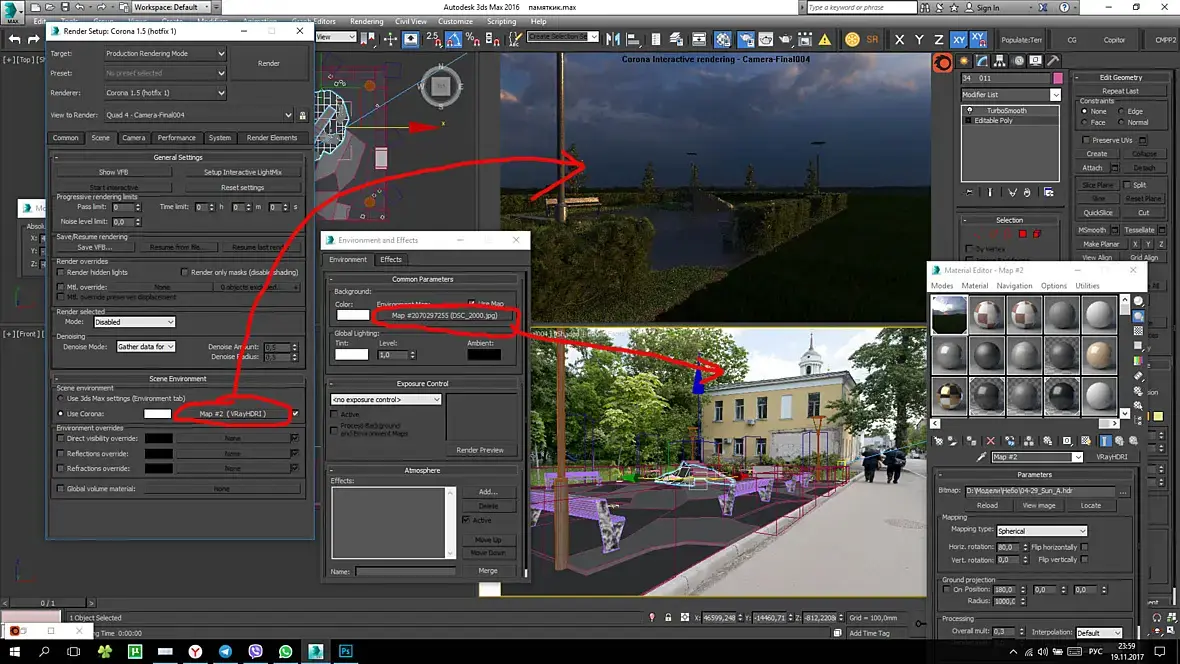Open exposure control dropdown
Image resolution: width=1180 pixels, height=664 pixels.
click(x=385, y=399)
